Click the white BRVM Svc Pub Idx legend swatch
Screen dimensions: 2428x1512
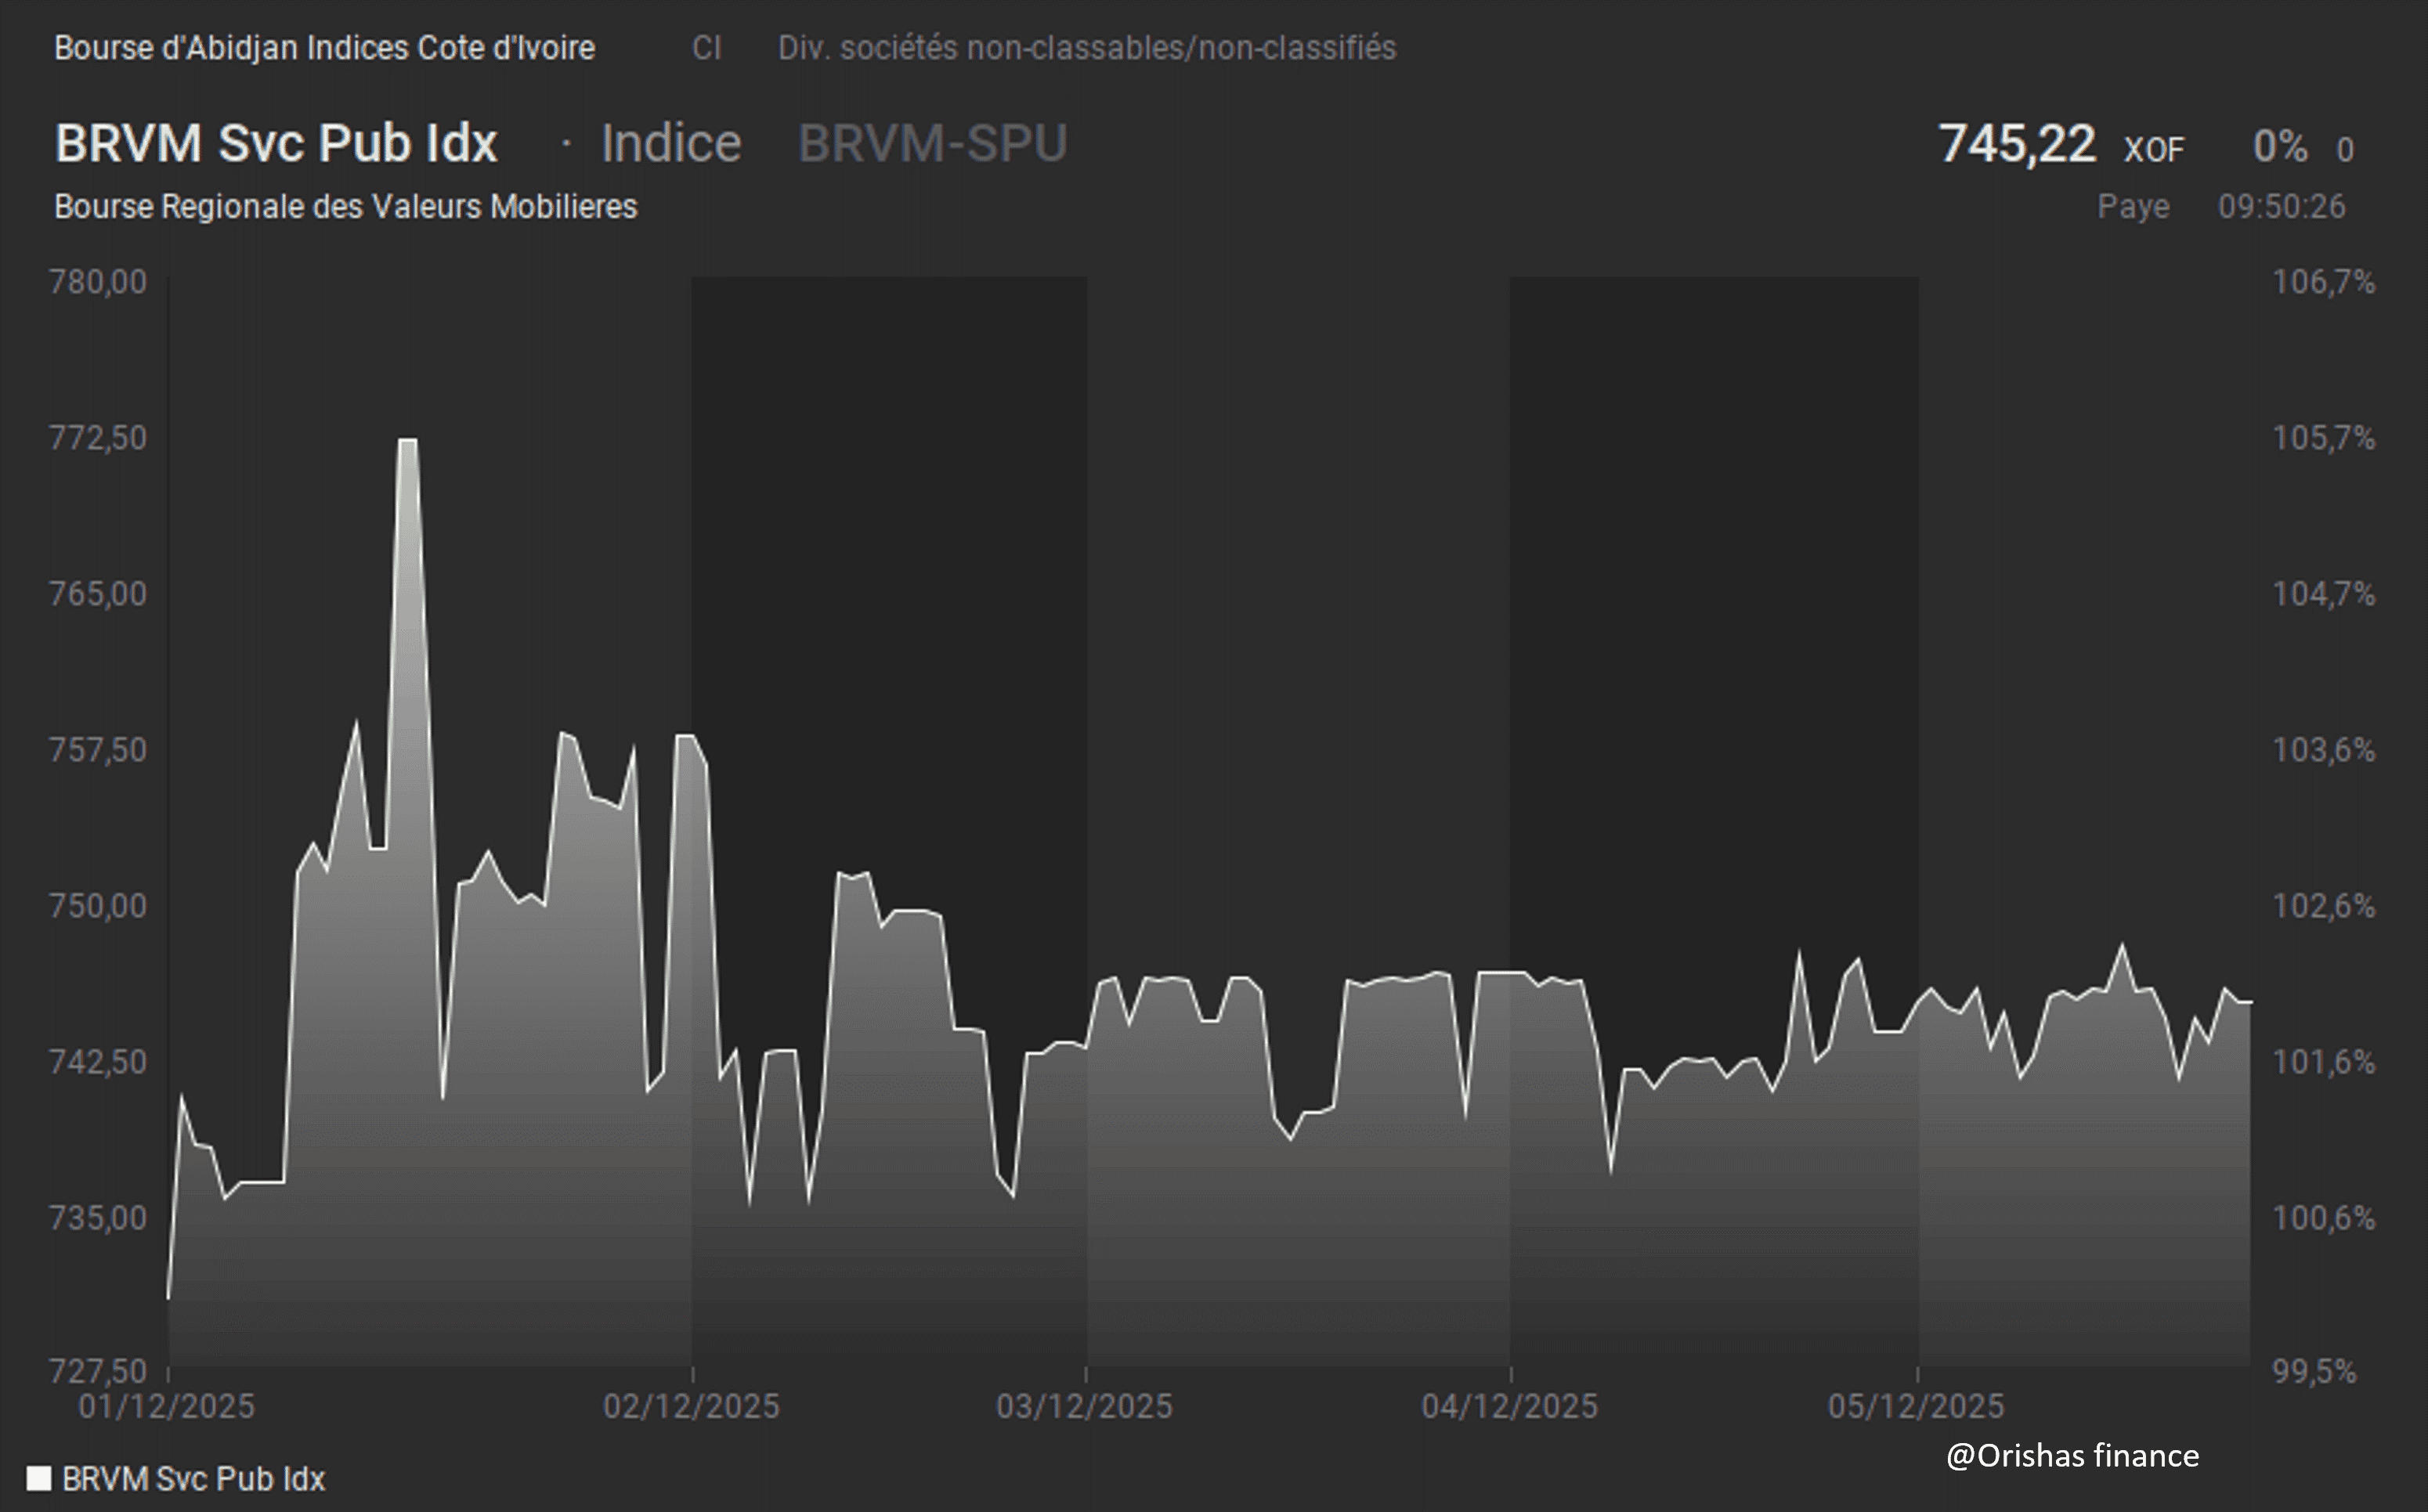[x=38, y=1478]
